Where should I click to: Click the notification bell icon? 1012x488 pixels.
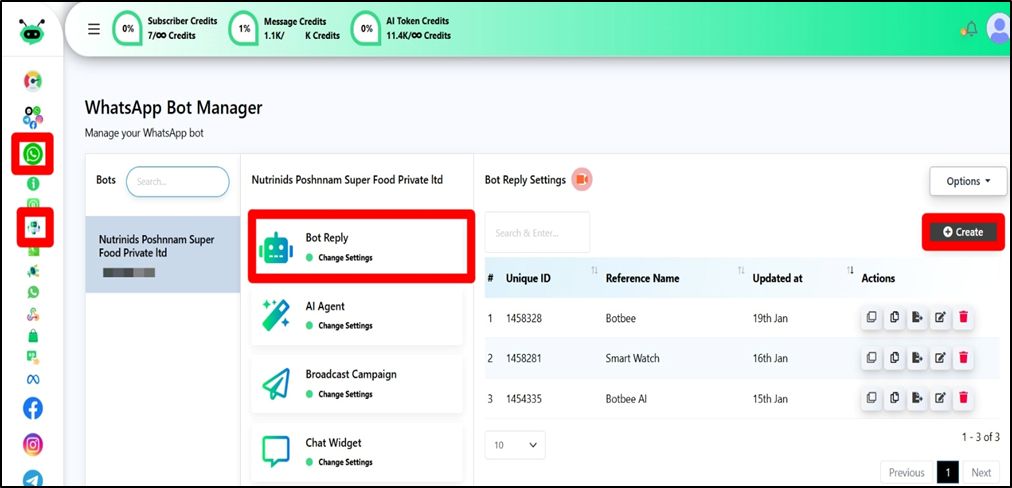pyautogui.click(x=969, y=29)
